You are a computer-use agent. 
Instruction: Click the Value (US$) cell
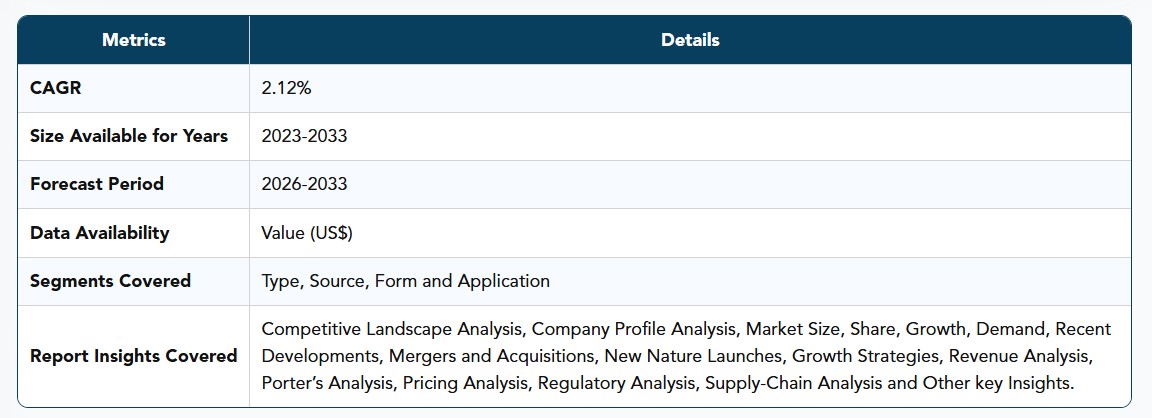307,233
